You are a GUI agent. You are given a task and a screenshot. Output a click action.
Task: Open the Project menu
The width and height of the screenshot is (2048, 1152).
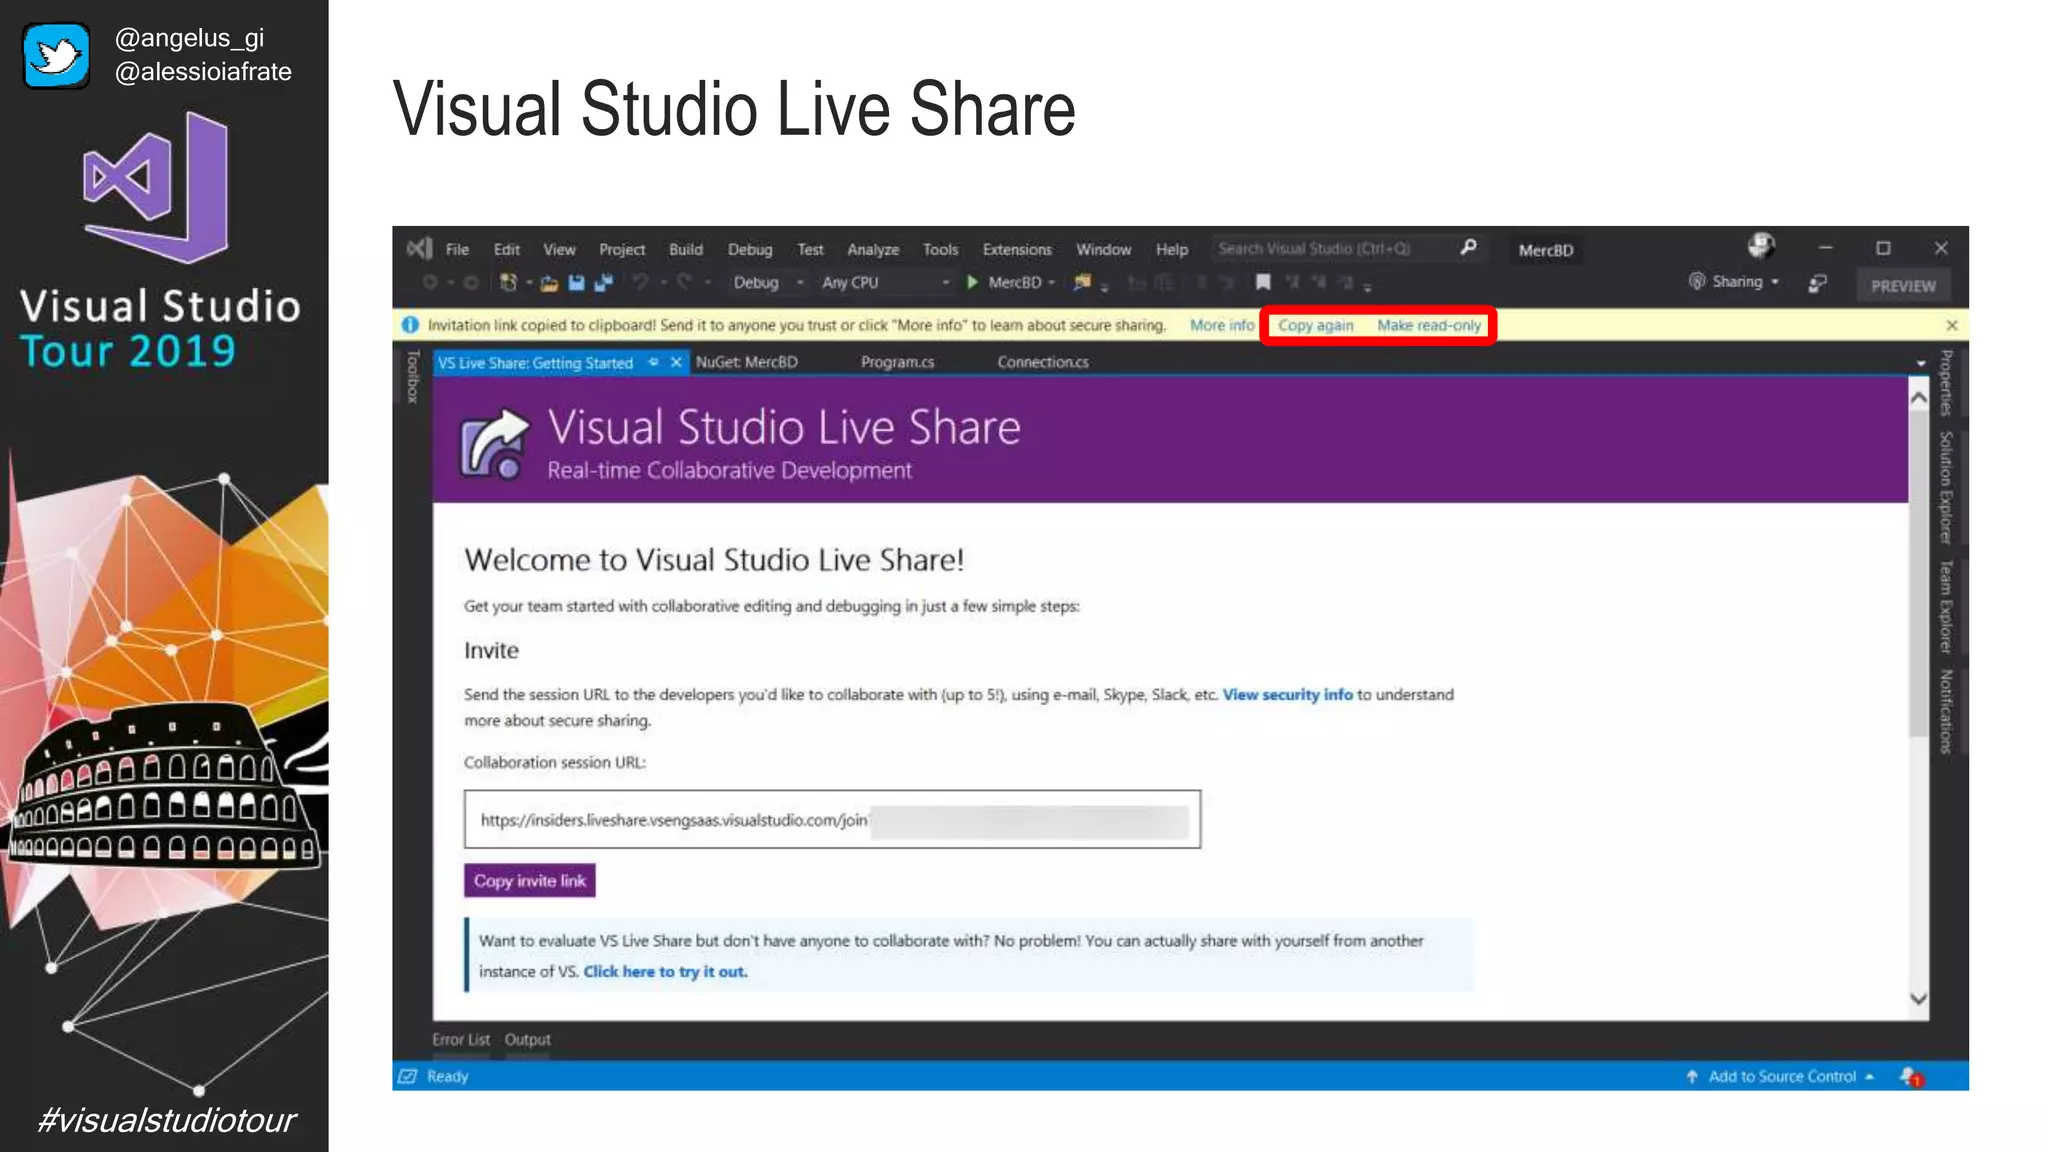coord(622,249)
